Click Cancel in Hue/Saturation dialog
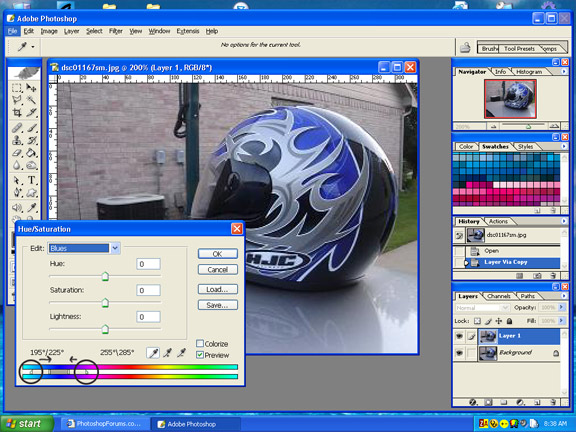Image resolution: width=576 pixels, height=432 pixels. [x=217, y=270]
